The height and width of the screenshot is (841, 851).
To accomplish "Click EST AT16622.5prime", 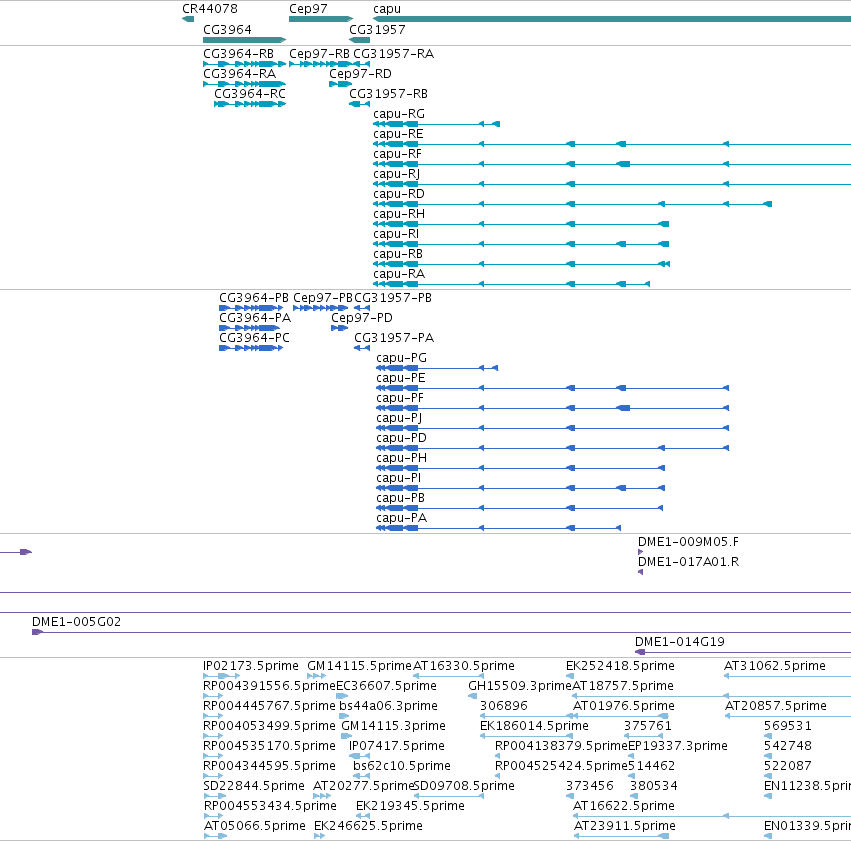I will click(712, 817).
